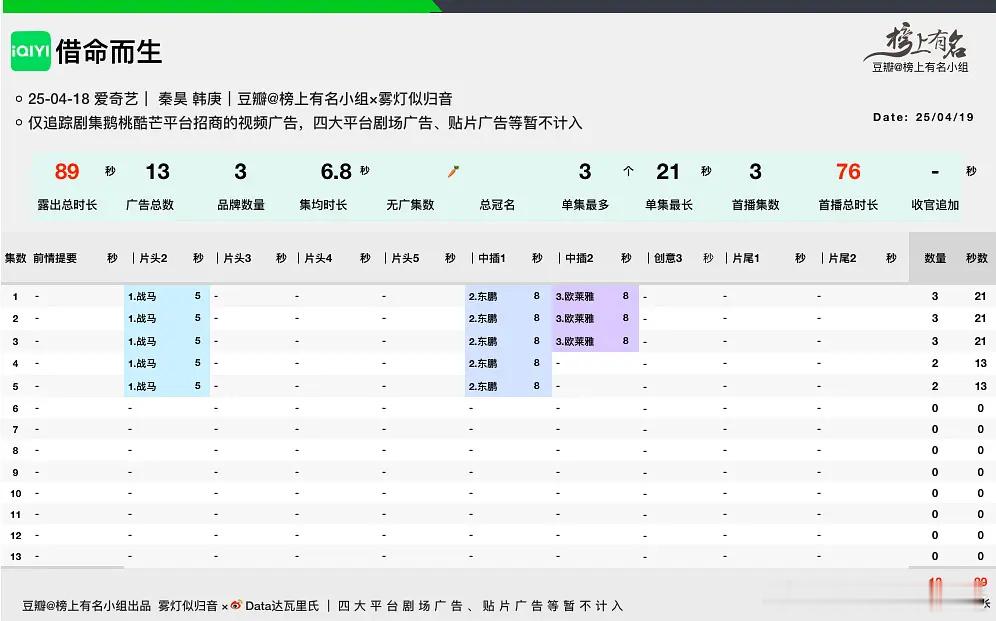This screenshot has height=621, width=996.
Task: Click episode number 13 in 集数 column
Action: pos(16,556)
